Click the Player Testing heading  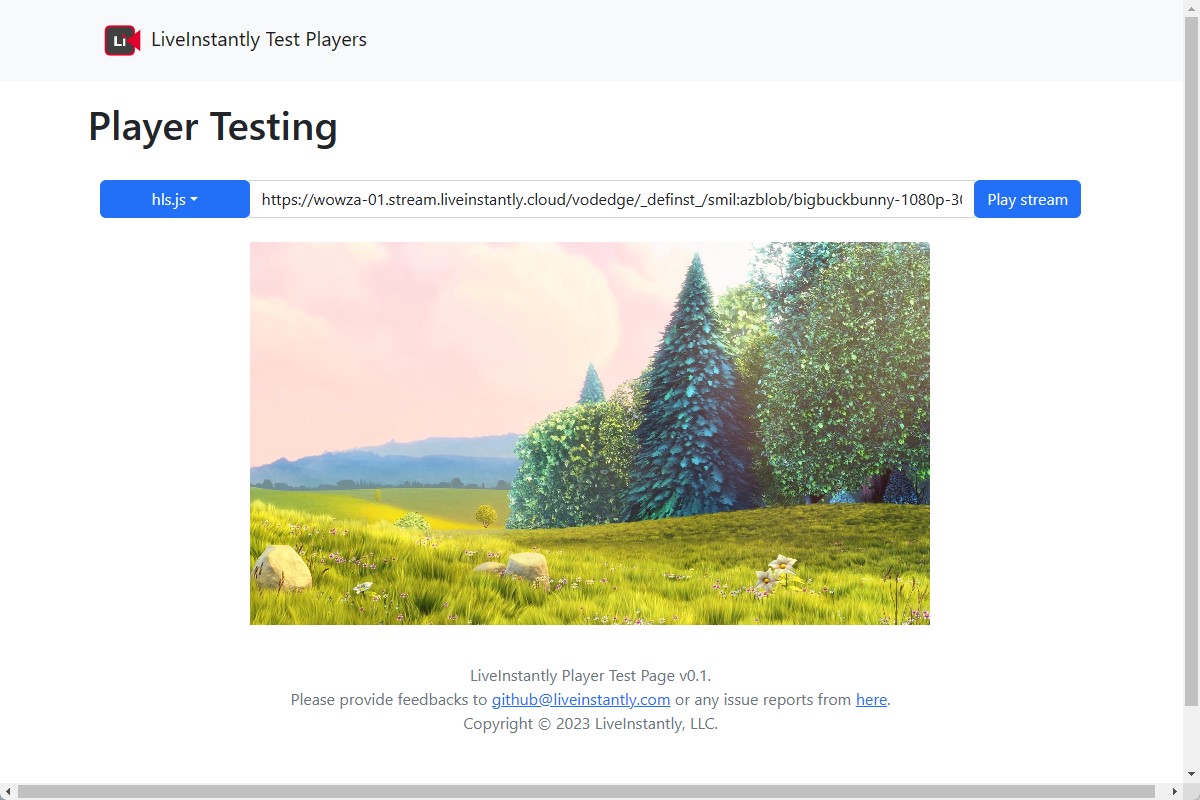pyautogui.click(x=212, y=127)
